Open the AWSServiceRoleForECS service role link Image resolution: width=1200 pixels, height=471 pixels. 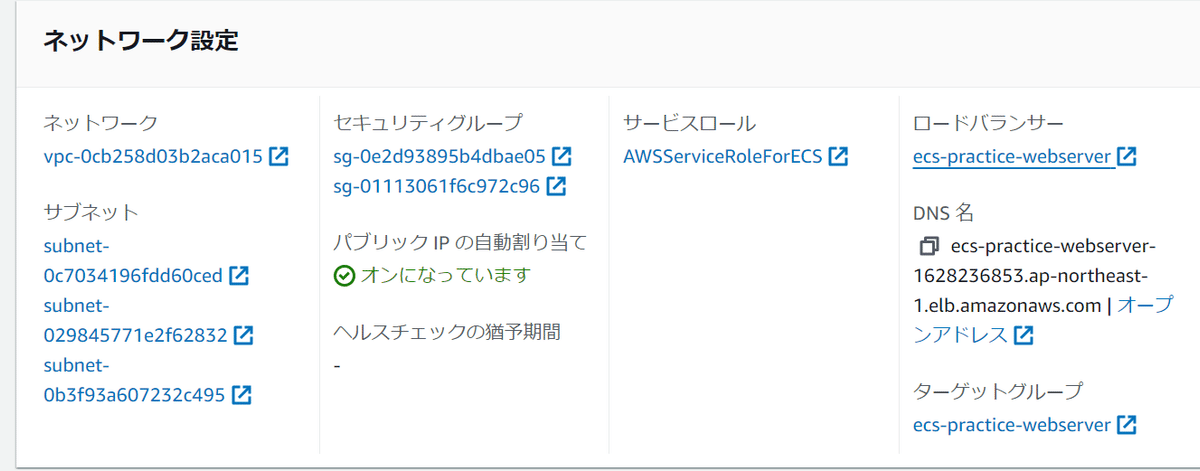click(x=721, y=157)
